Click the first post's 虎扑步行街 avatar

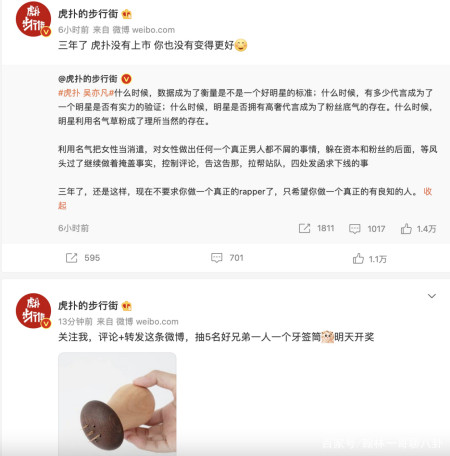(33, 19)
